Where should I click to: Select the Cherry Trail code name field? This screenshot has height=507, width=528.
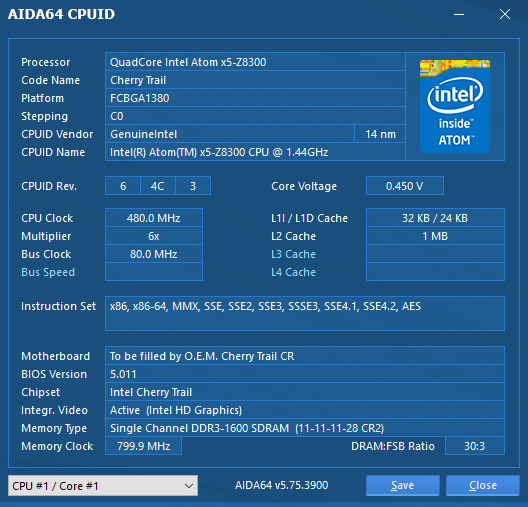point(255,80)
